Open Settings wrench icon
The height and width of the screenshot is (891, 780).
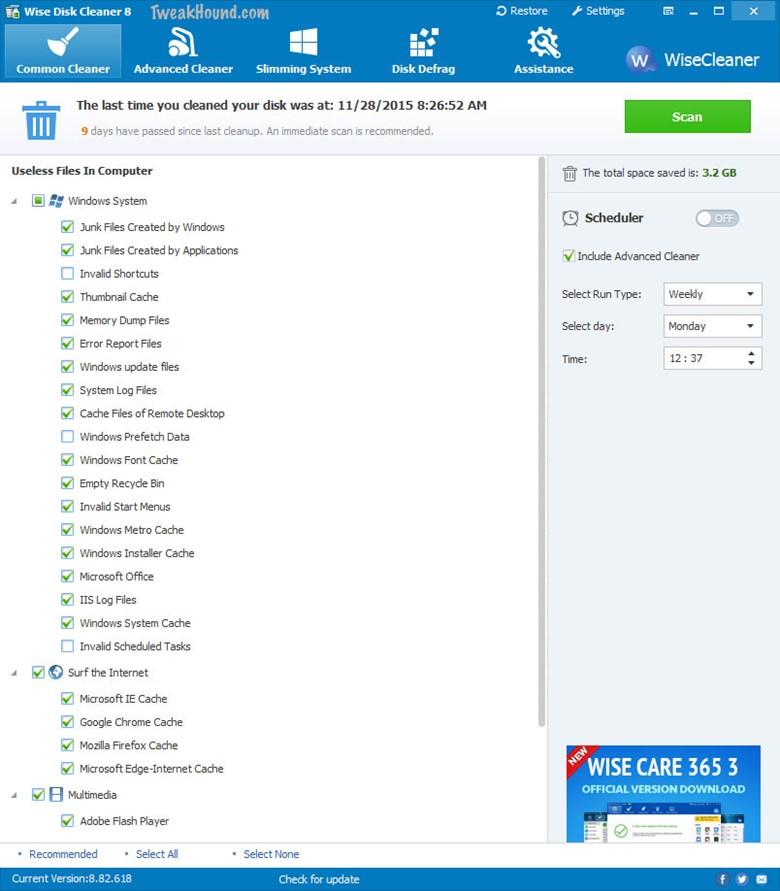[577, 11]
